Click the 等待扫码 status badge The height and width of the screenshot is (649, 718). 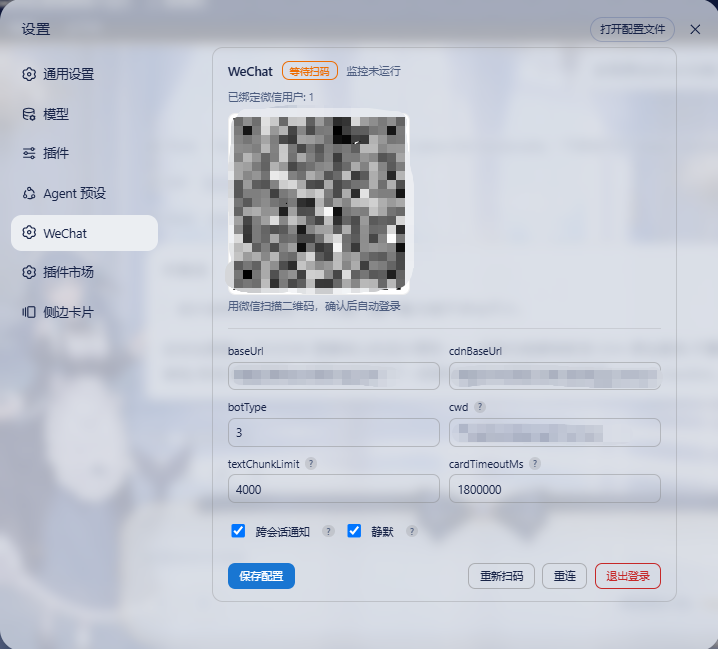[310, 71]
